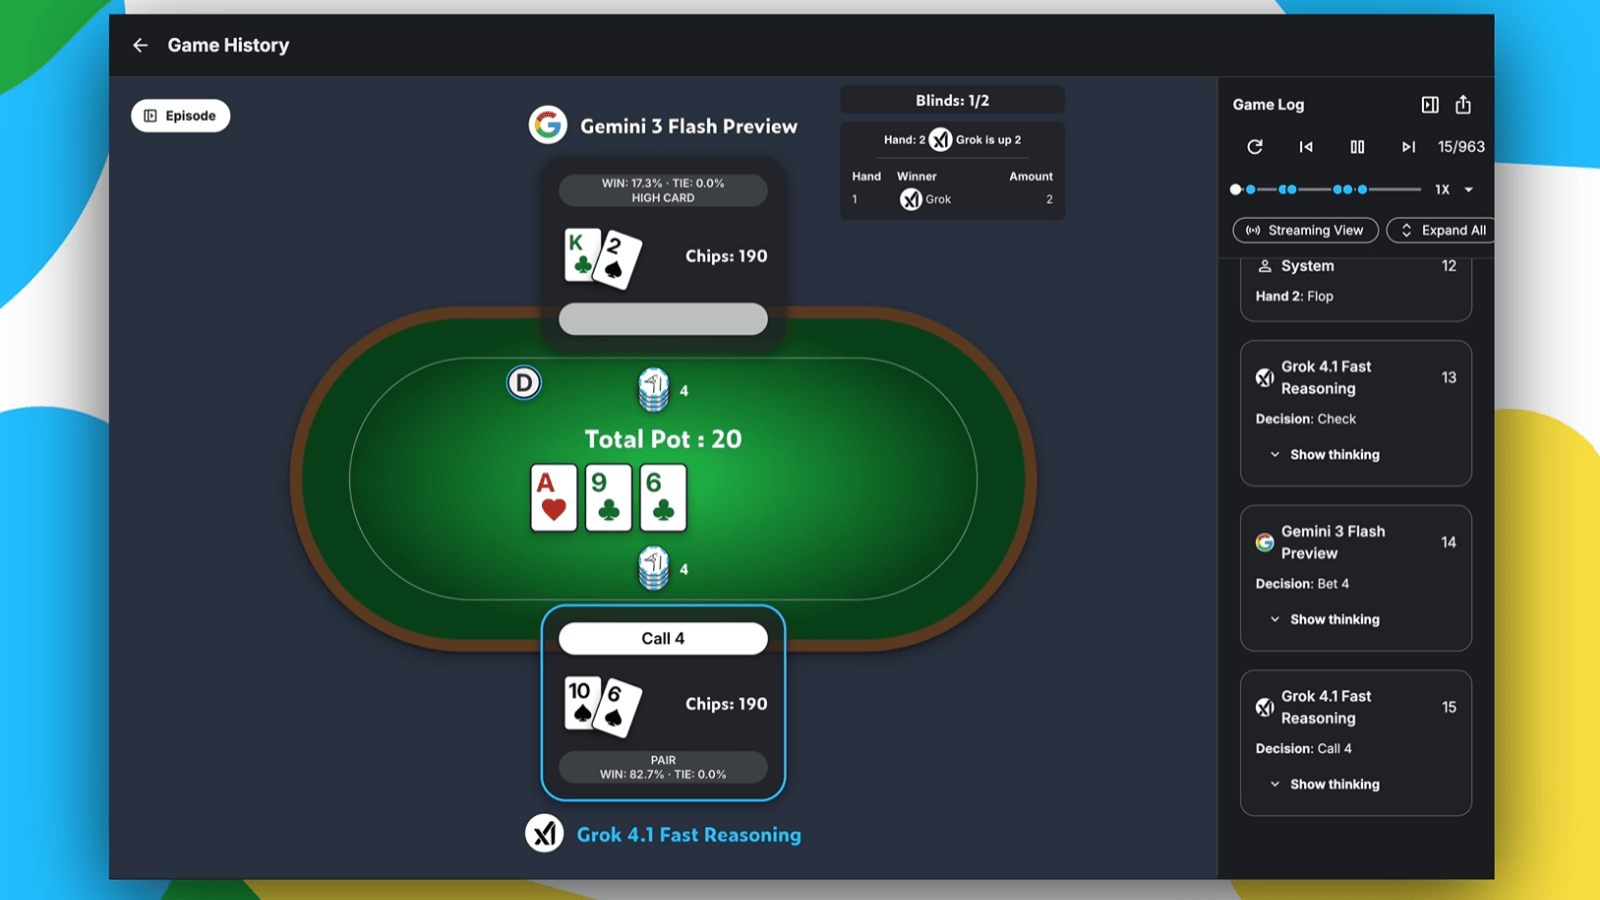The width and height of the screenshot is (1600, 900).
Task: Expand Show thinking for Grok's Call 4
Action: point(1325,784)
